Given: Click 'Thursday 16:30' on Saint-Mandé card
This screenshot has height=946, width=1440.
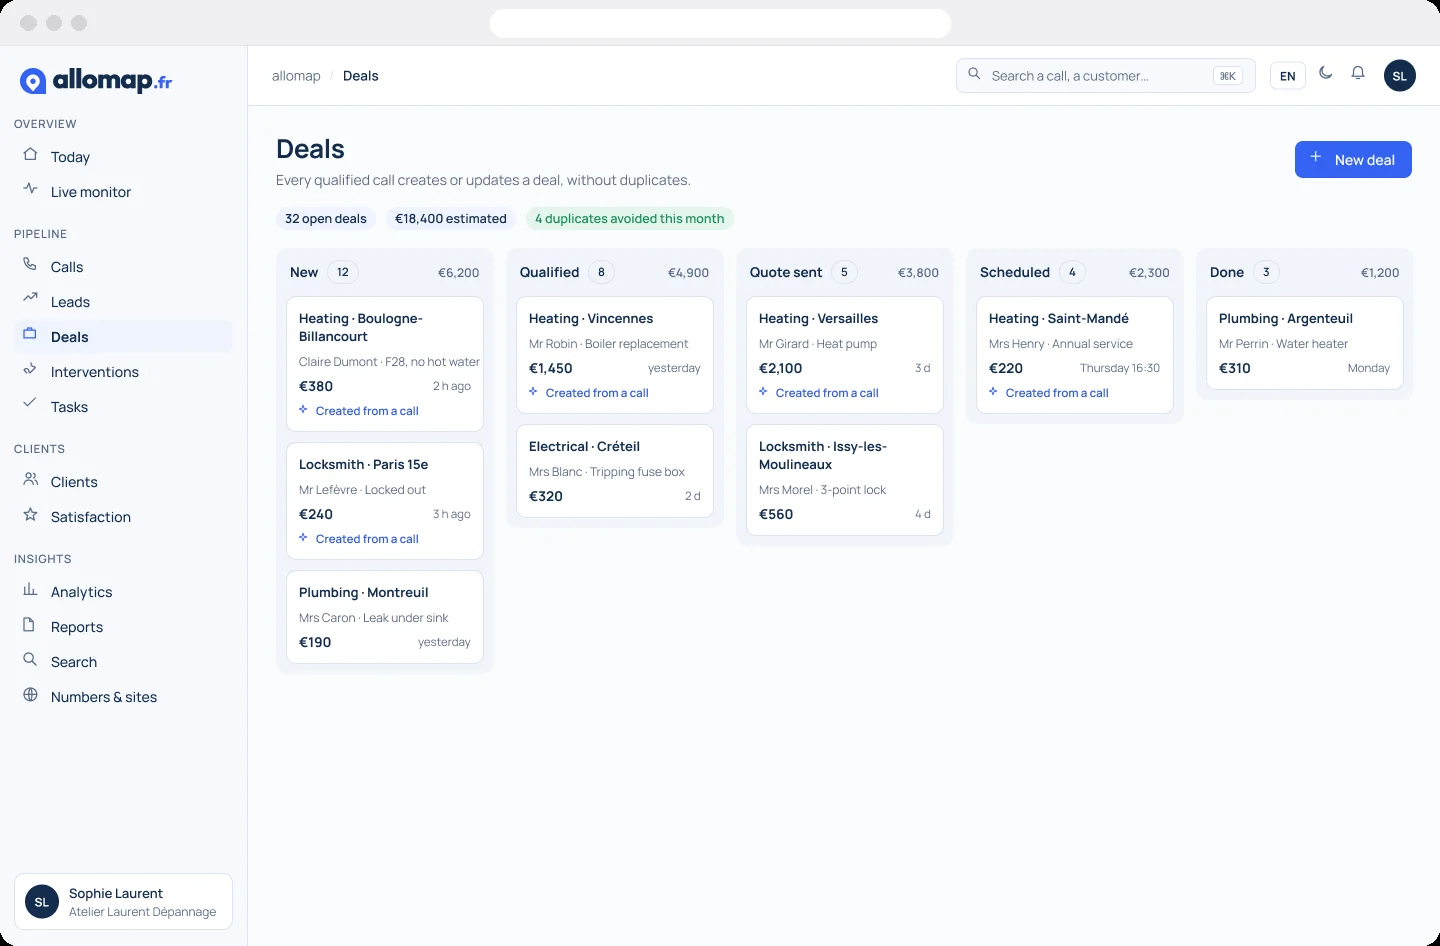Looking at the screenshot, I should coord(1120,368).
